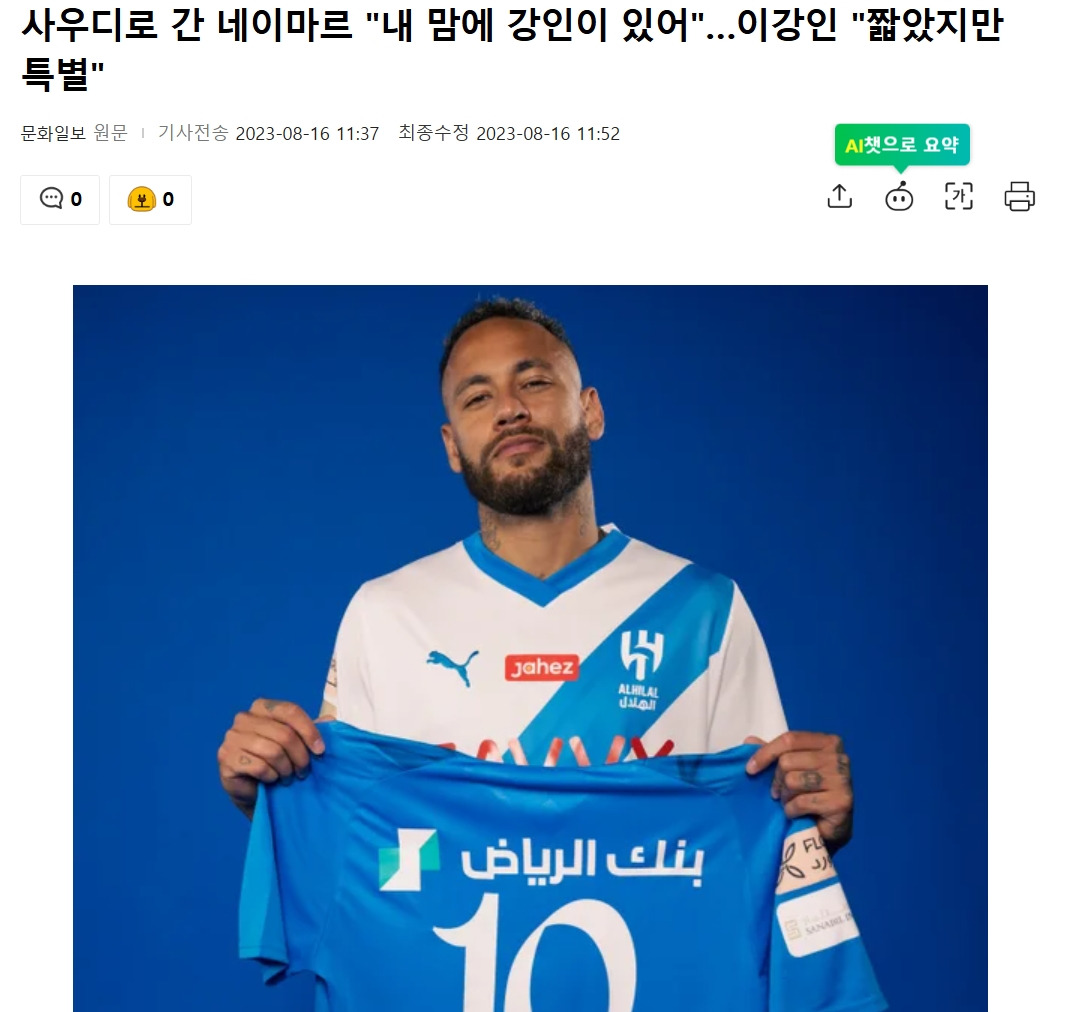Screen dimensions: 1080x1012
Task: Click the 최종수정 2023-08-16 11:52 timestamp
Action: pyautogui.click(x=509, y=133)
